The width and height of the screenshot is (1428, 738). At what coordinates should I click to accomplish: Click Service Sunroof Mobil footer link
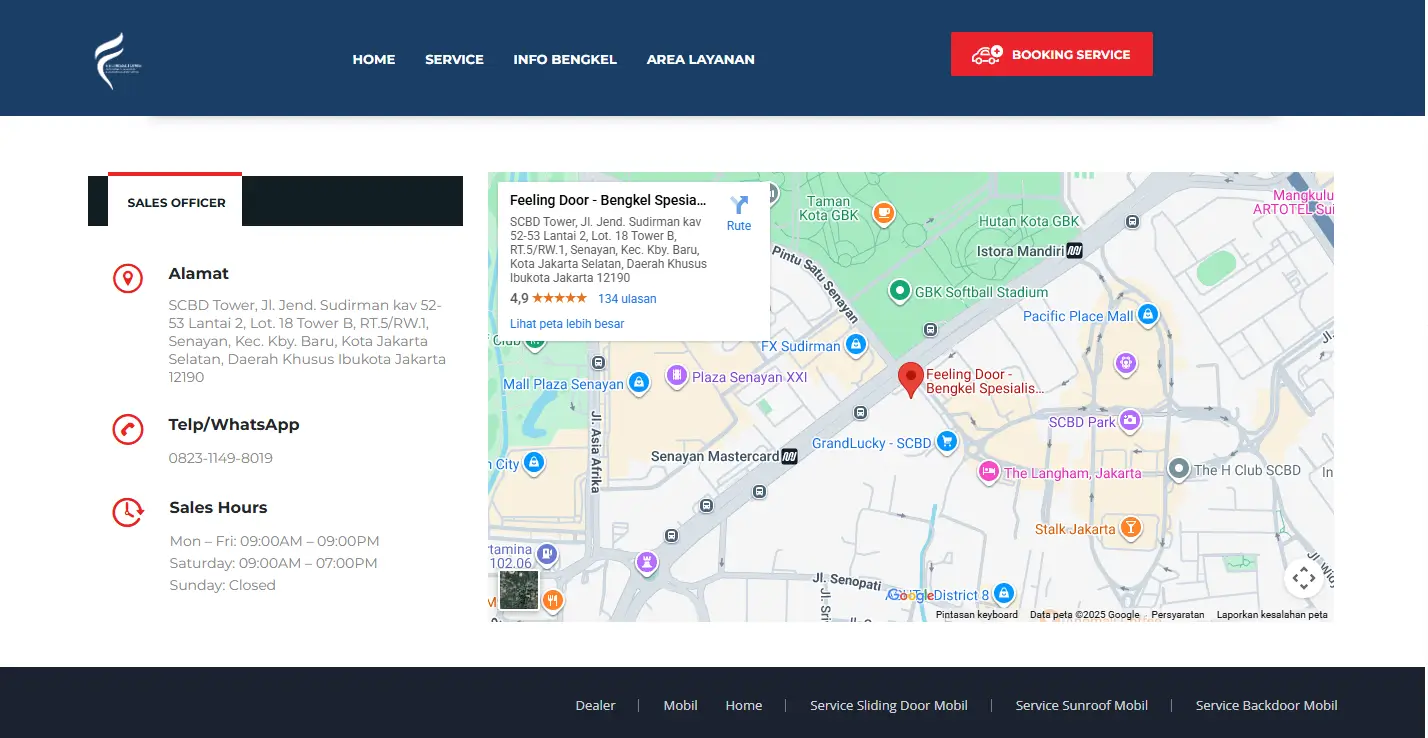1081,705
